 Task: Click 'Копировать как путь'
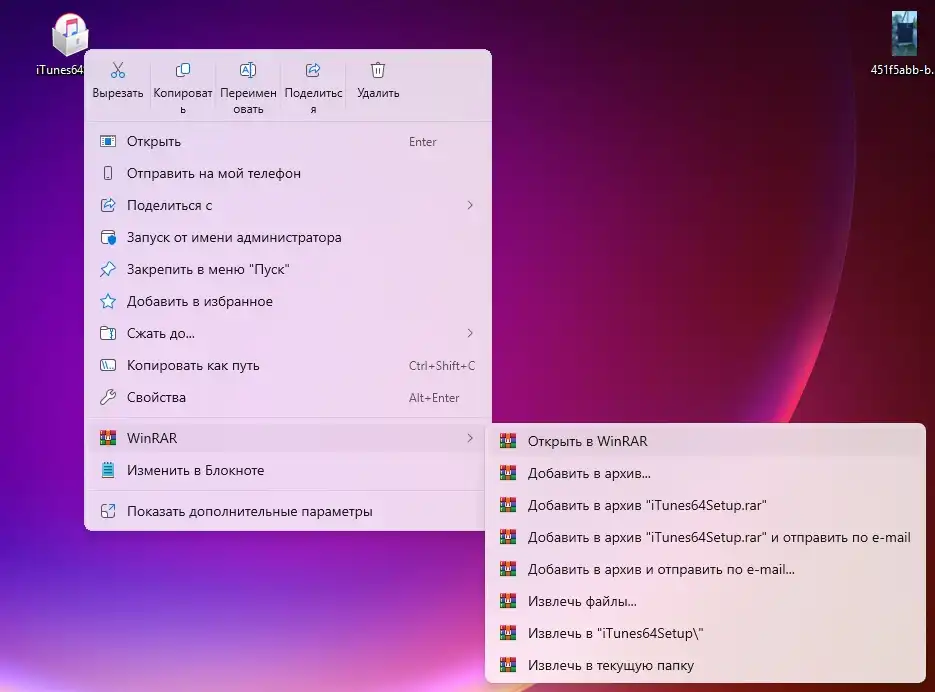(194, 365)
